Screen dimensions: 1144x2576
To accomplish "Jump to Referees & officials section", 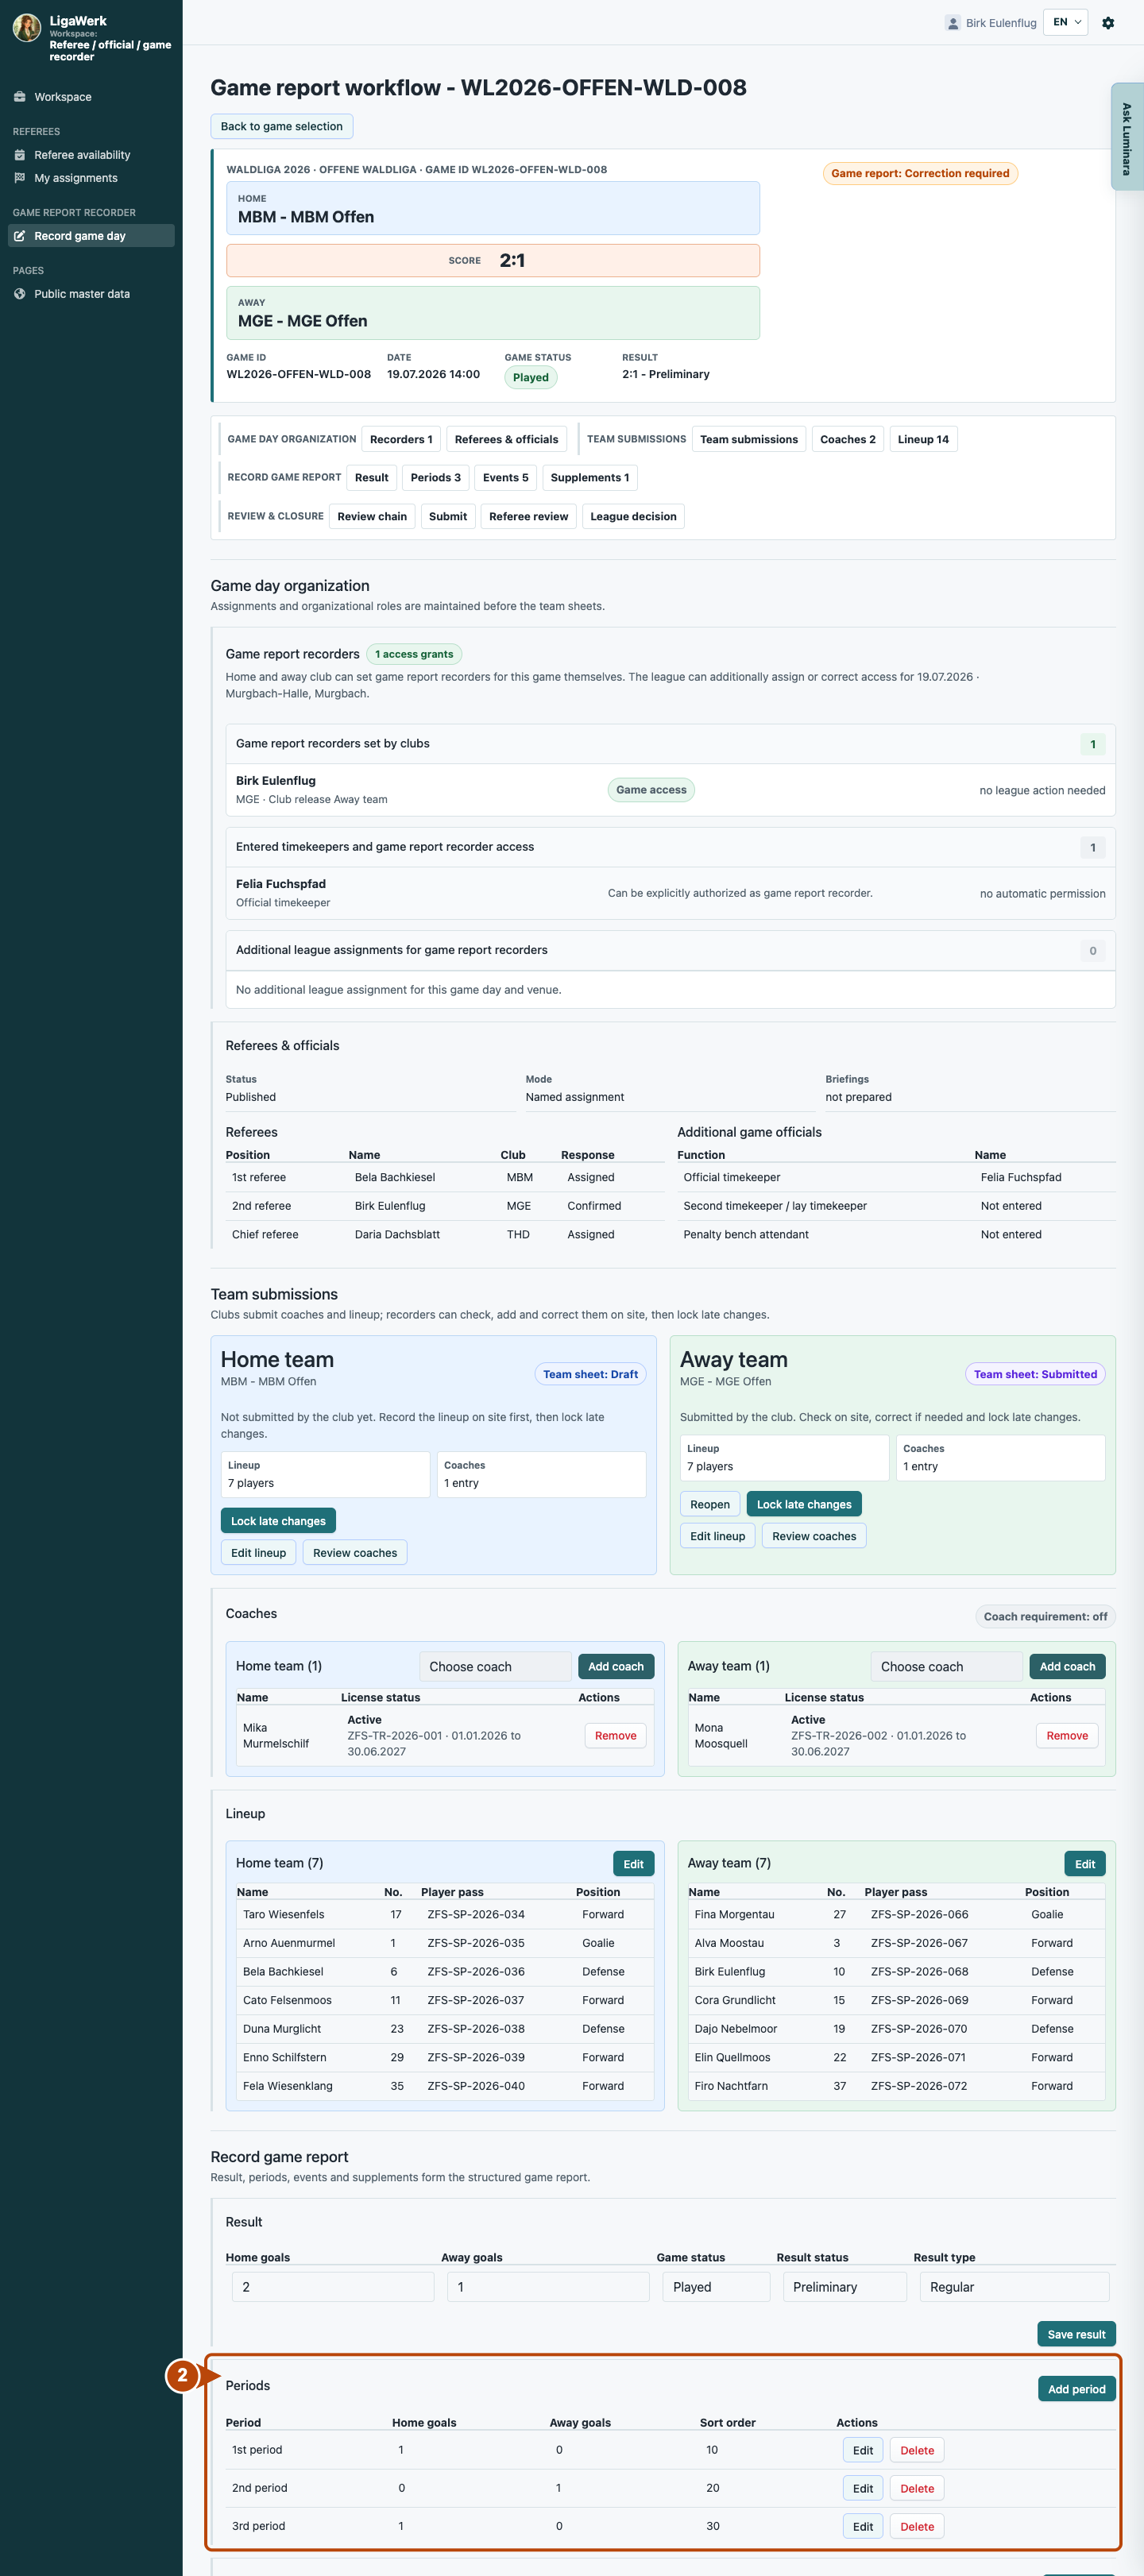I will tap(506, 439).
